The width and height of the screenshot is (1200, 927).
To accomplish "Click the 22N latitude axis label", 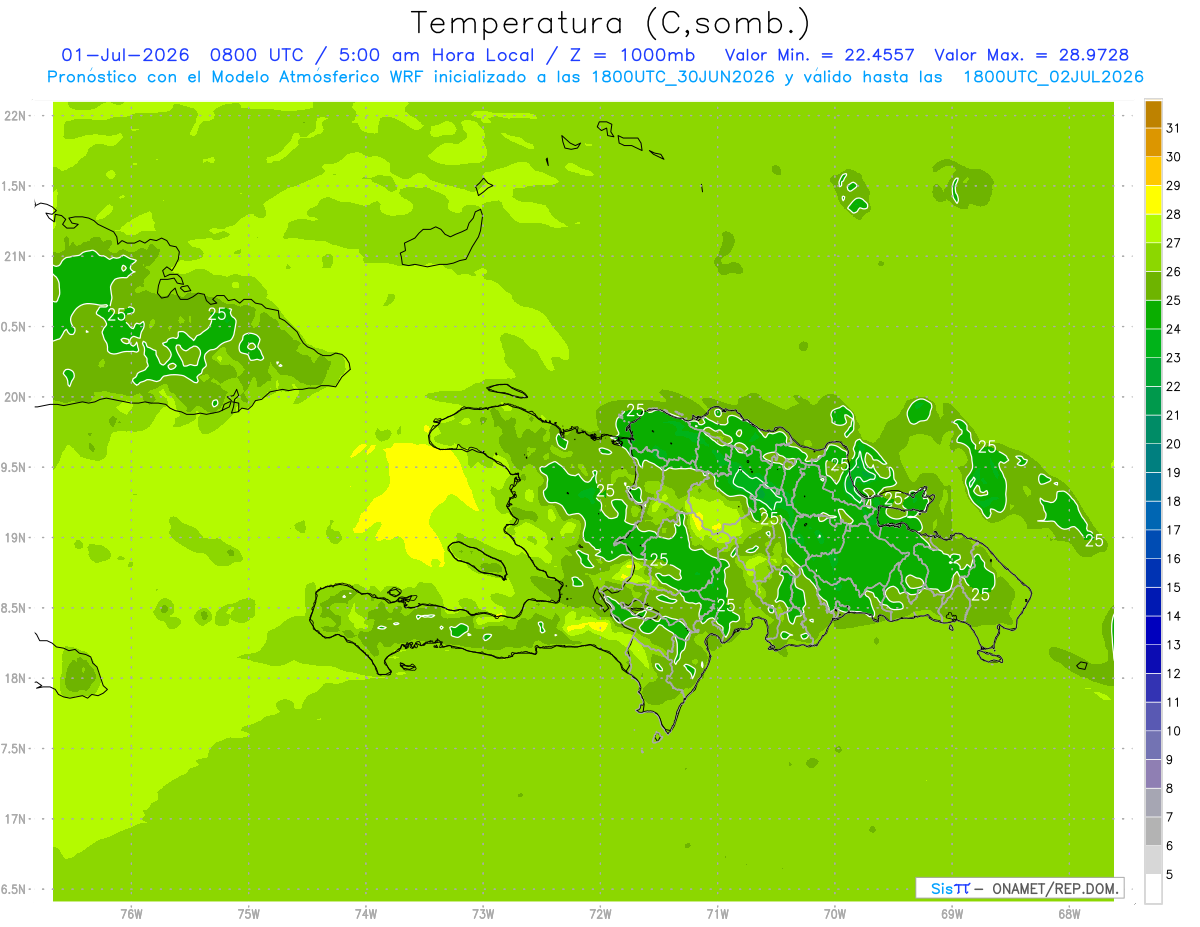I will coord(15,116).
